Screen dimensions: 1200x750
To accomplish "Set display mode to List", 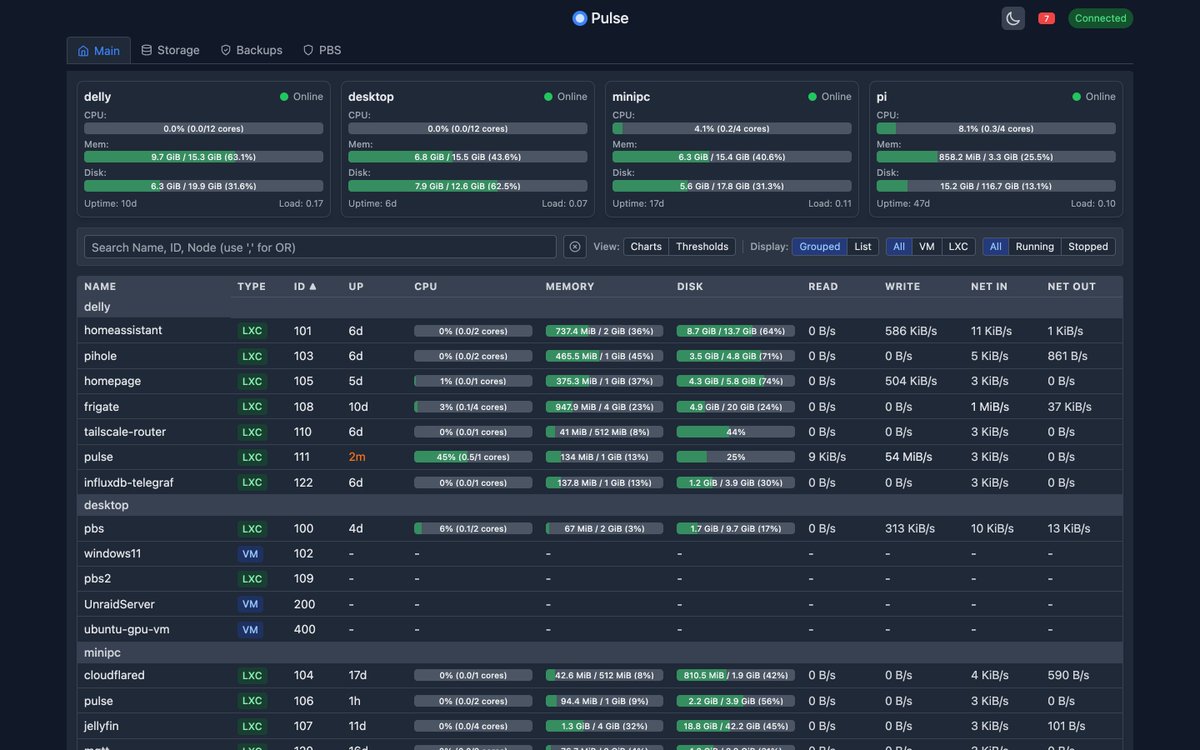I will click(x=863, y=247).
